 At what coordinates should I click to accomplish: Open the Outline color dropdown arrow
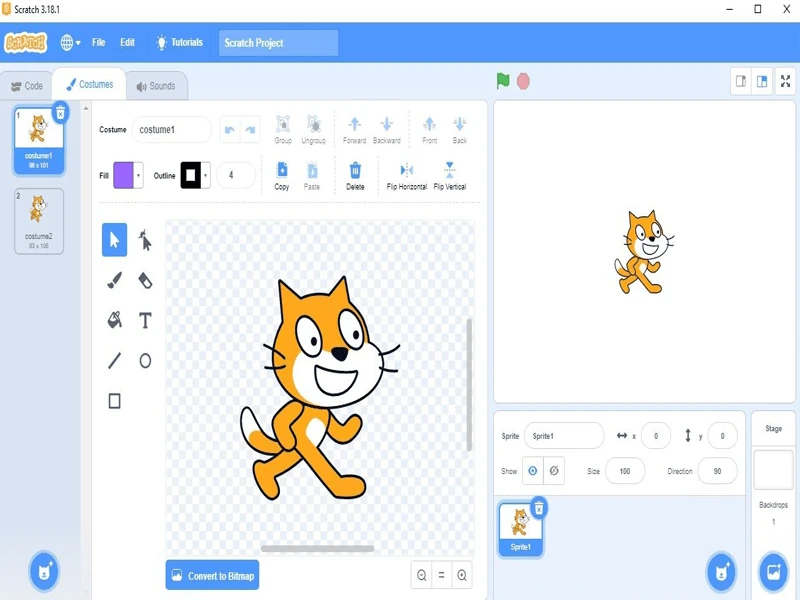pos(205,176)
